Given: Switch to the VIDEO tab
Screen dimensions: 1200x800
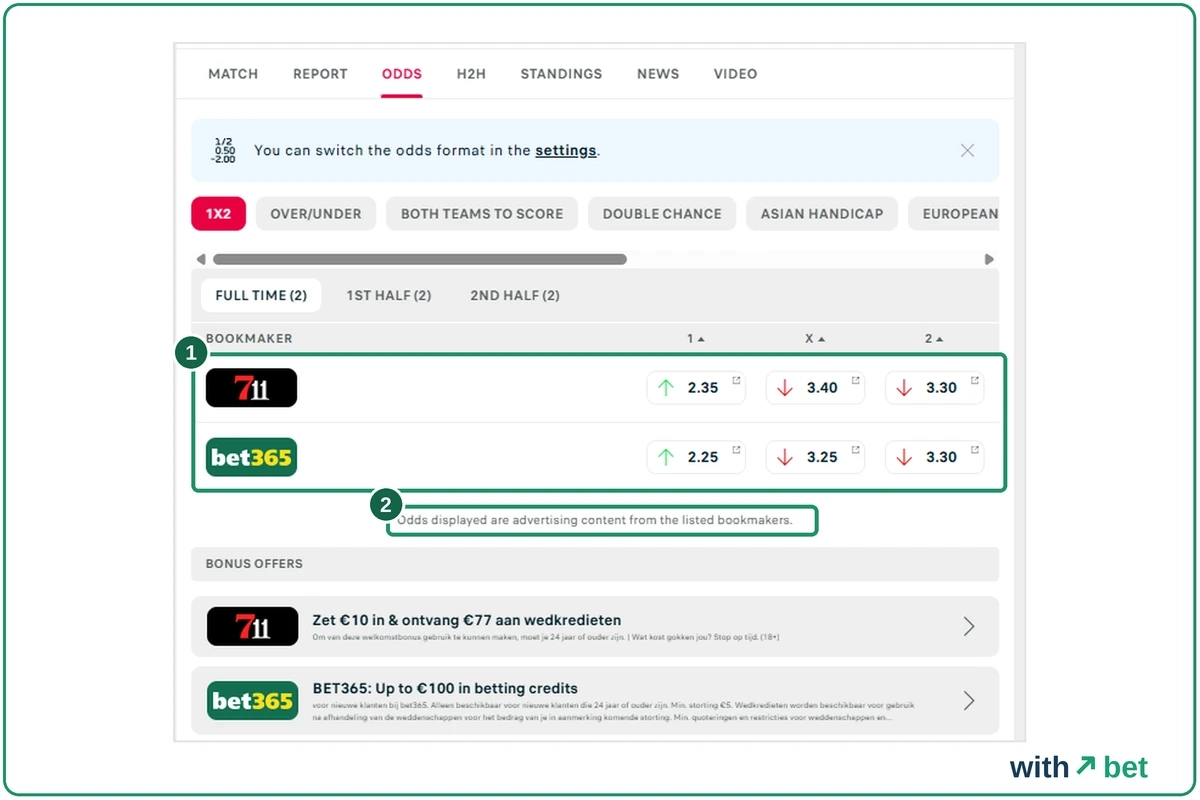Looking at the screenshot, I should pos(735,74).
